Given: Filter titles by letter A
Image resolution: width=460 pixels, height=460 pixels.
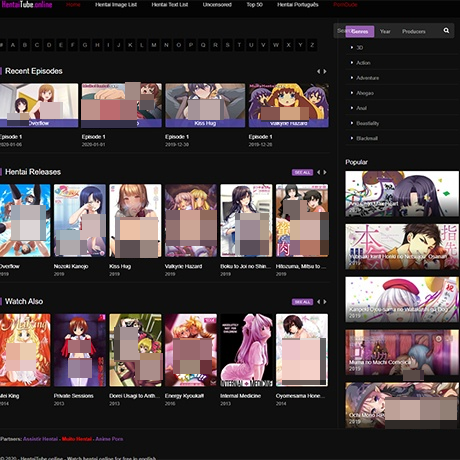Looking at the screenshot, I should pyautogui.click(x=13, y=45).
